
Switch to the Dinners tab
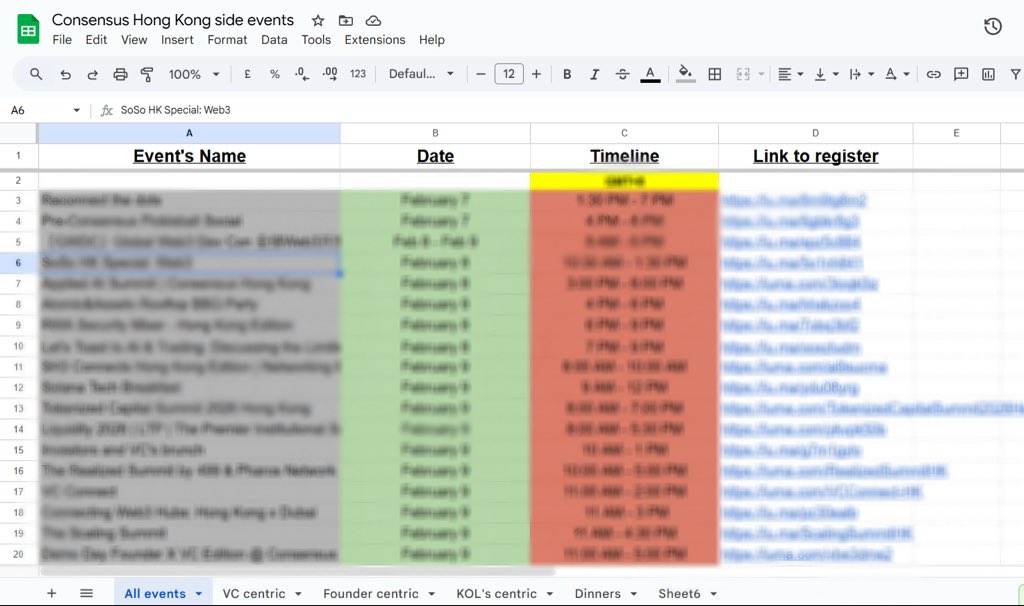[598, 594]
